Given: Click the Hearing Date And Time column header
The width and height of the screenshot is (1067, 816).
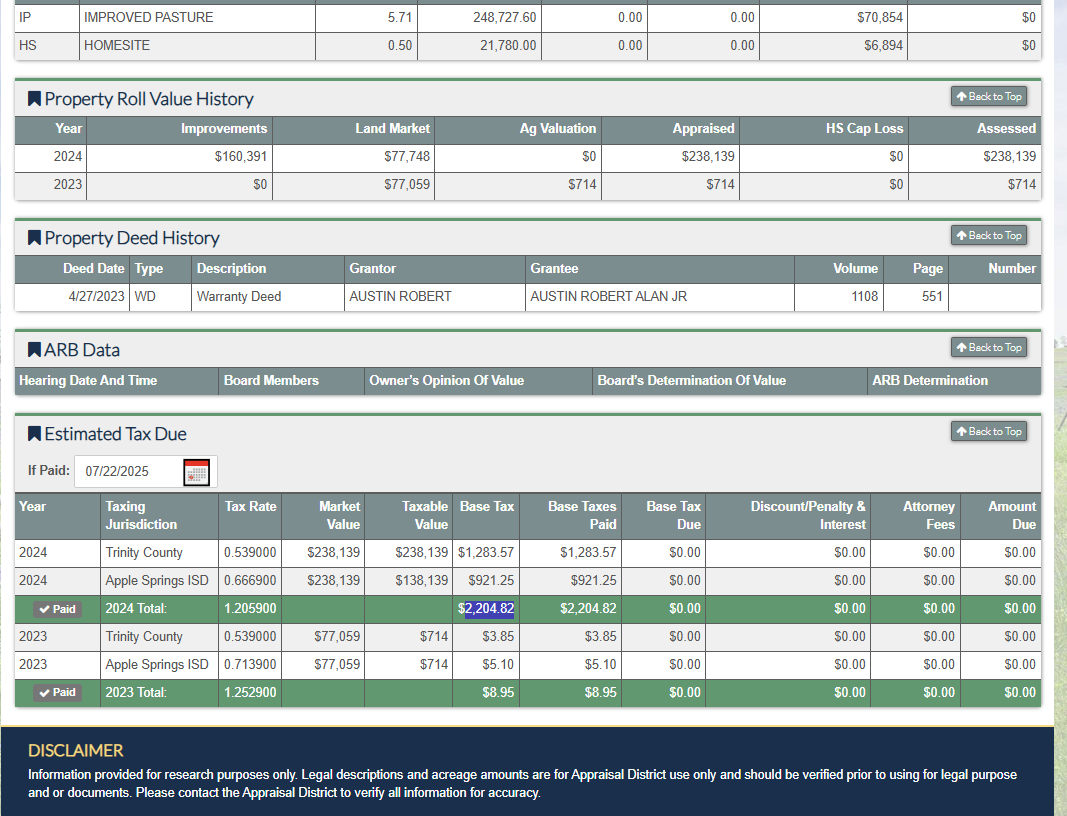Looking at the screenshot, I should click(x=88, y=380).
